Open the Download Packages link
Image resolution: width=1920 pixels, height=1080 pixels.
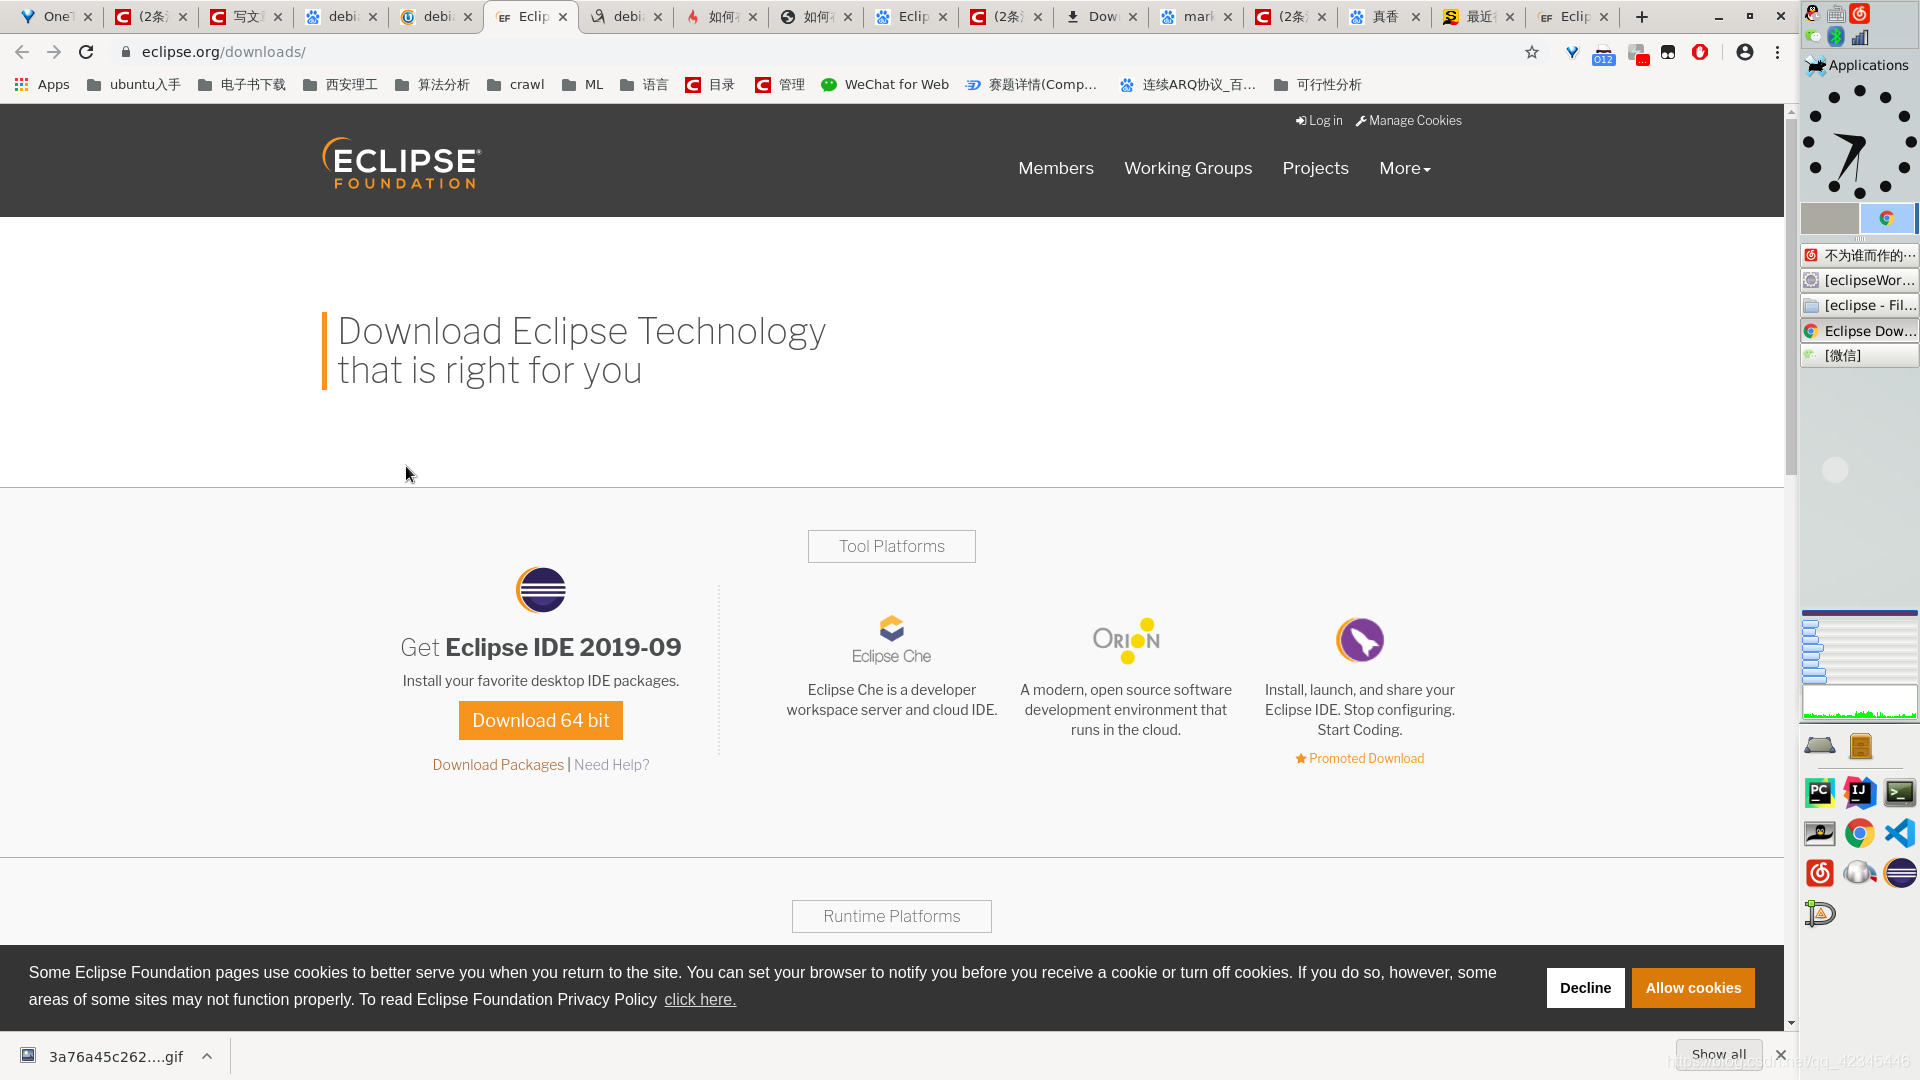coord(498,765)
